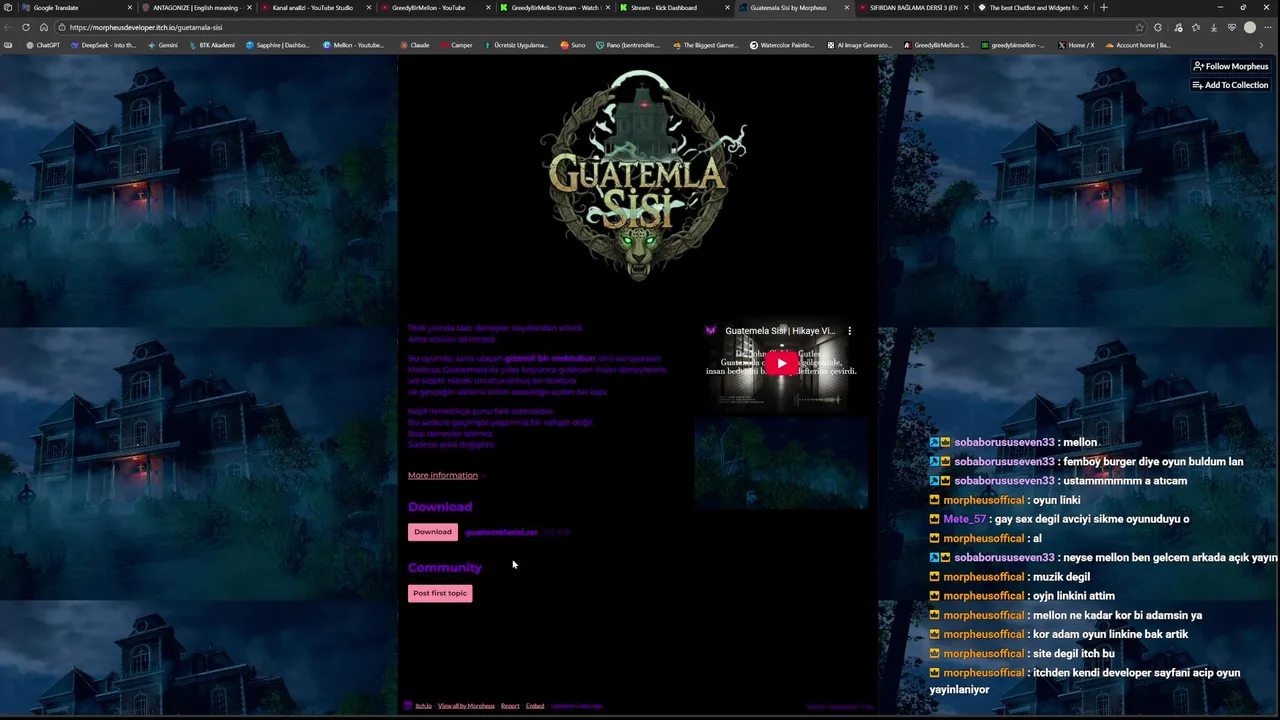Open the Mellon - Youtube bookmark

point(353,45)
